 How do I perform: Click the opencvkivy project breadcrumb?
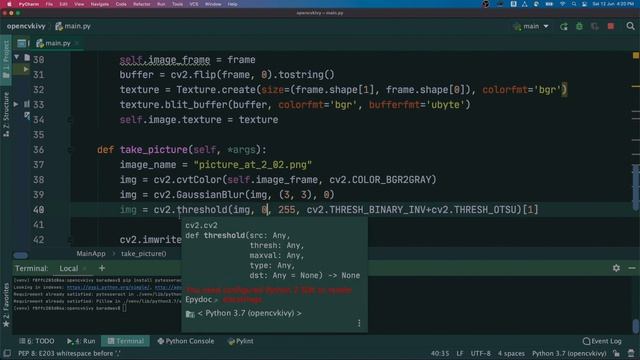tap(26, 26)
